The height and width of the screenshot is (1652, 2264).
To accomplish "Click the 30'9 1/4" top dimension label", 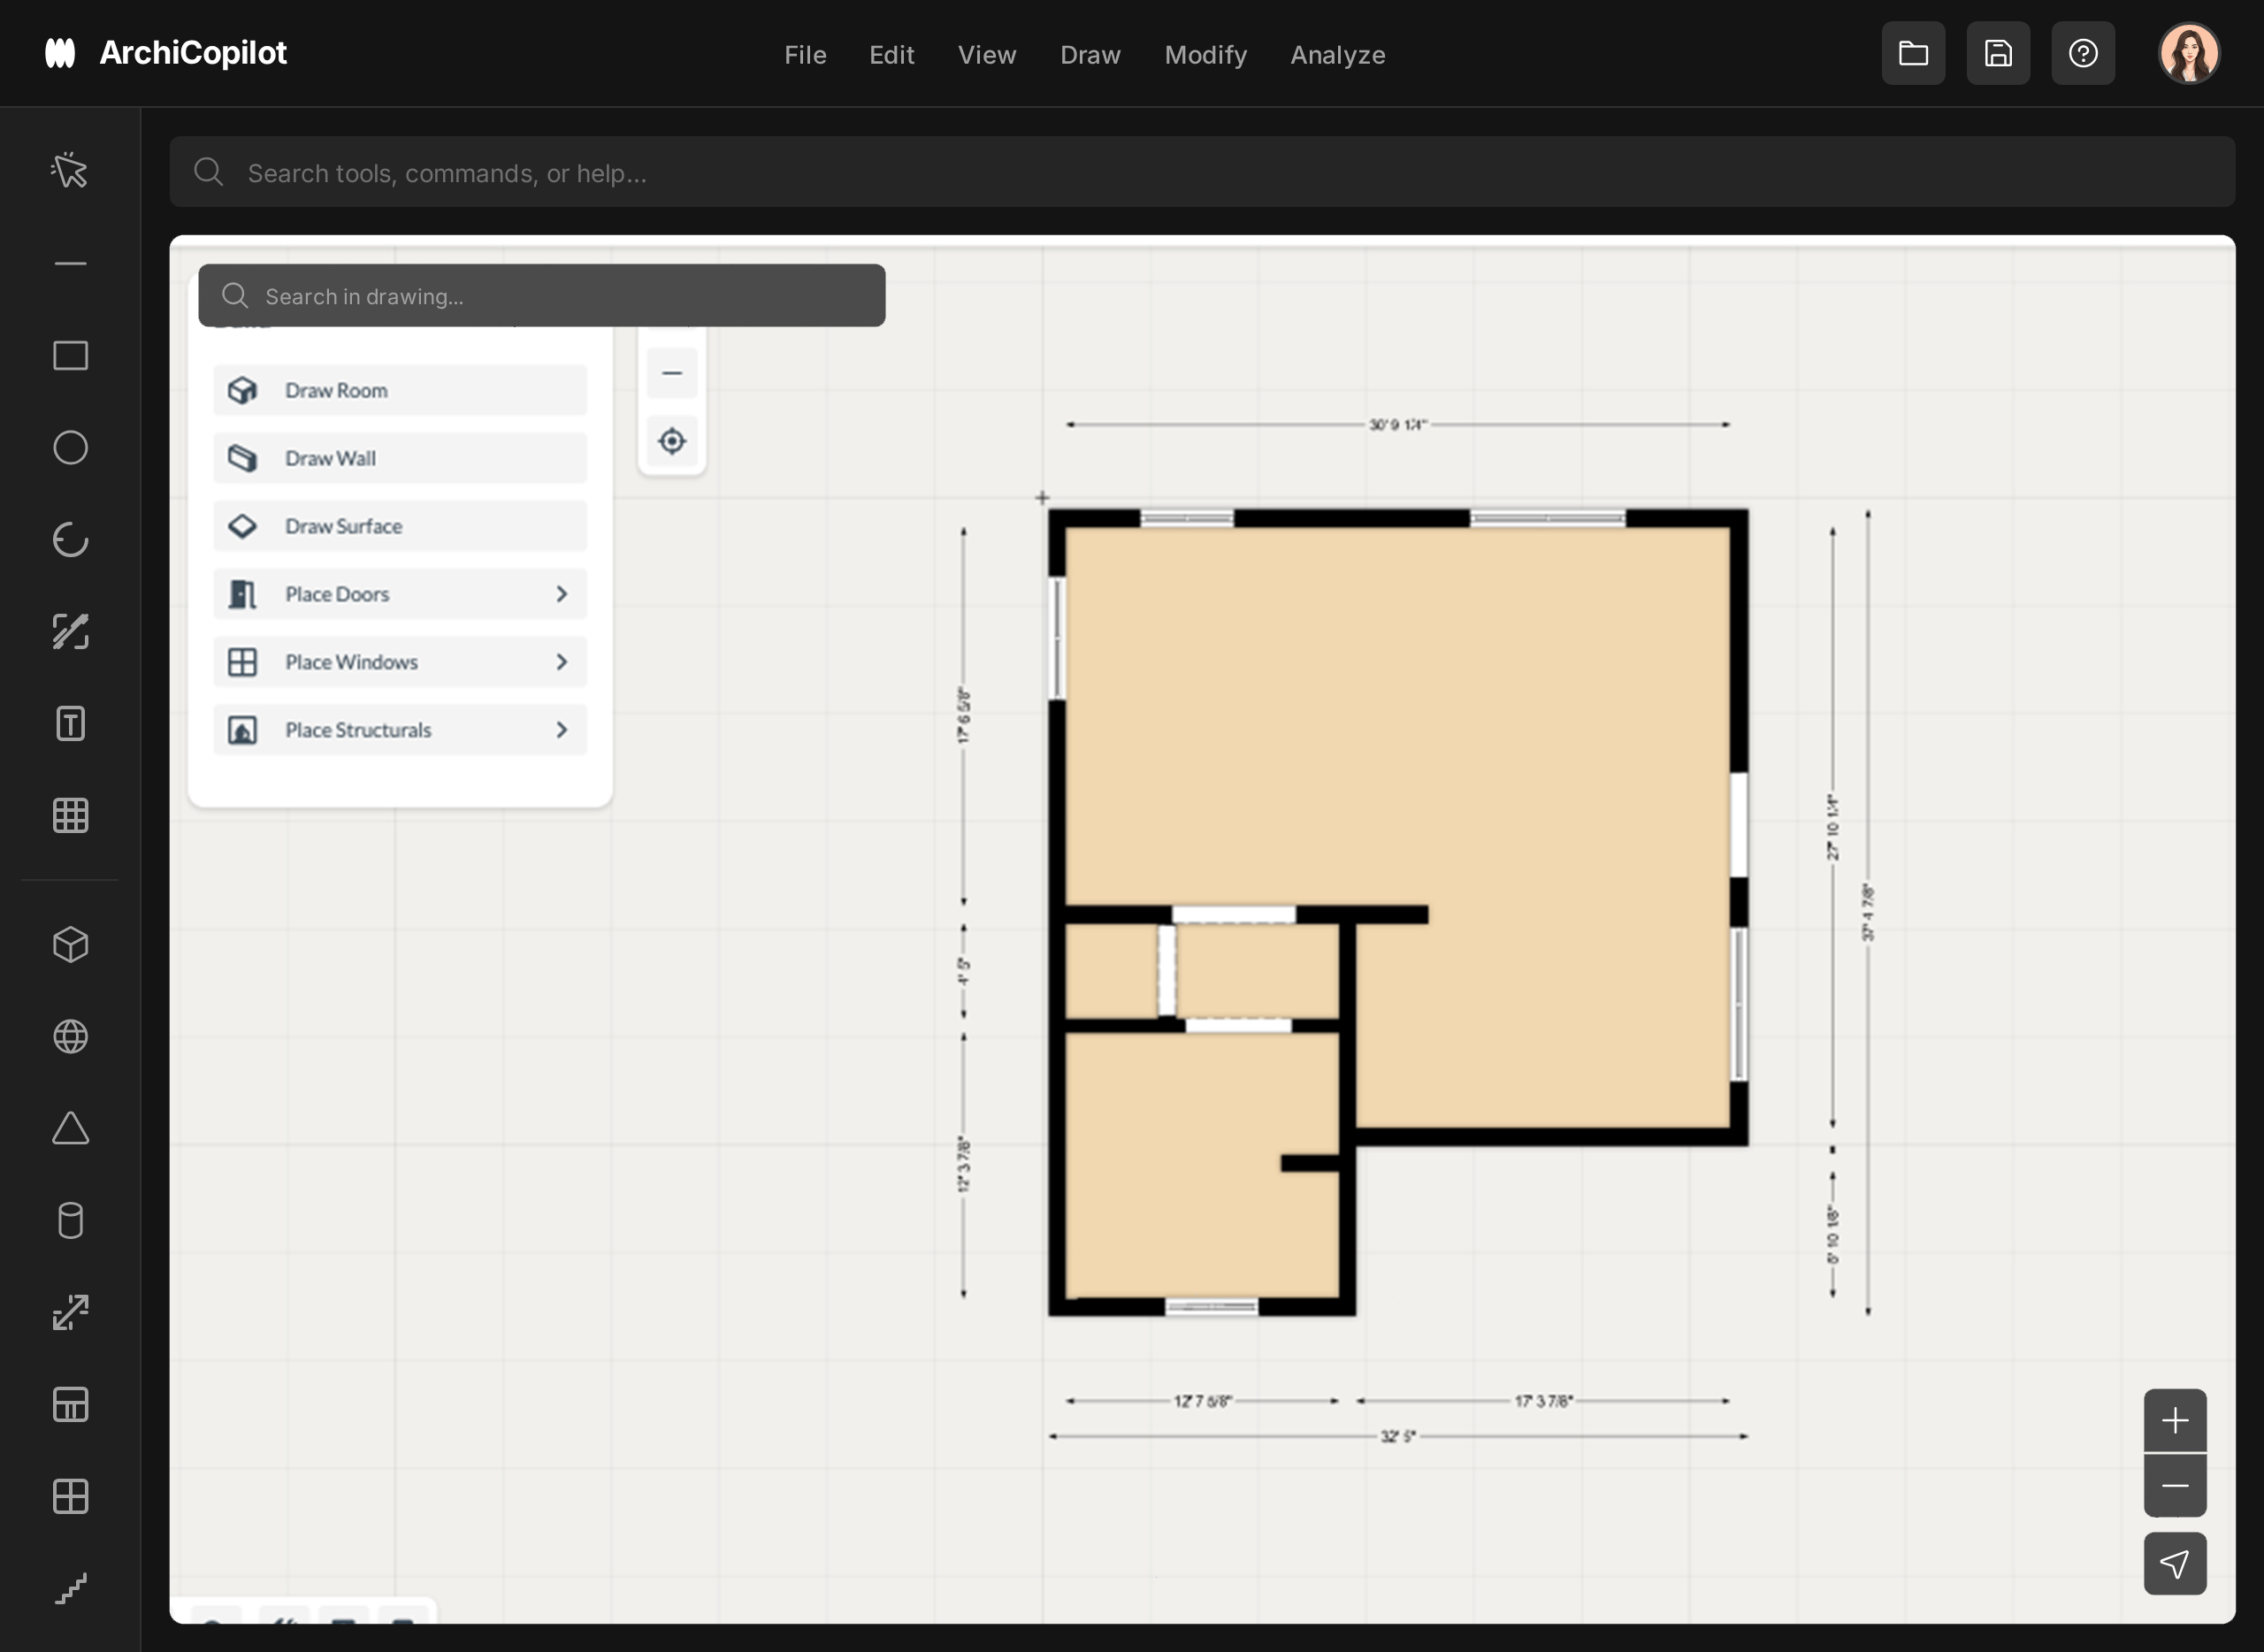I will pyautogui.click(x=1398, y=425).
